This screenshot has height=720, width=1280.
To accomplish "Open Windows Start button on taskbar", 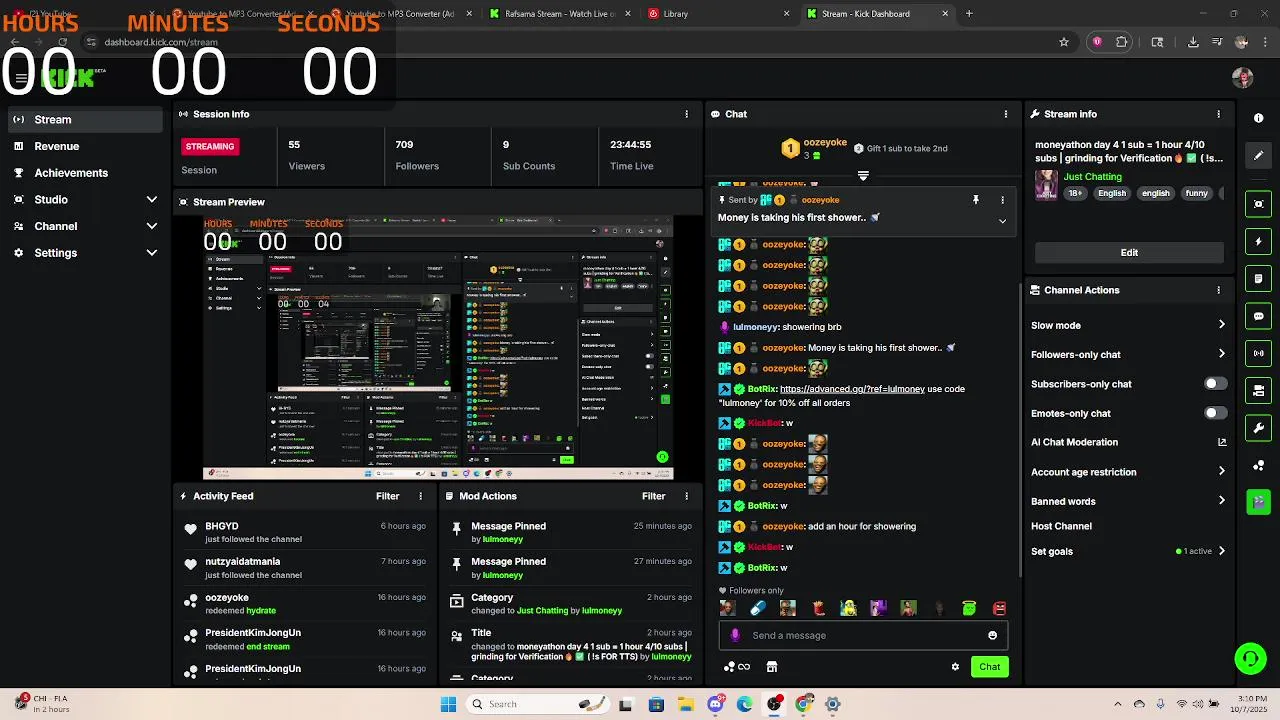I will pos(448,704).
